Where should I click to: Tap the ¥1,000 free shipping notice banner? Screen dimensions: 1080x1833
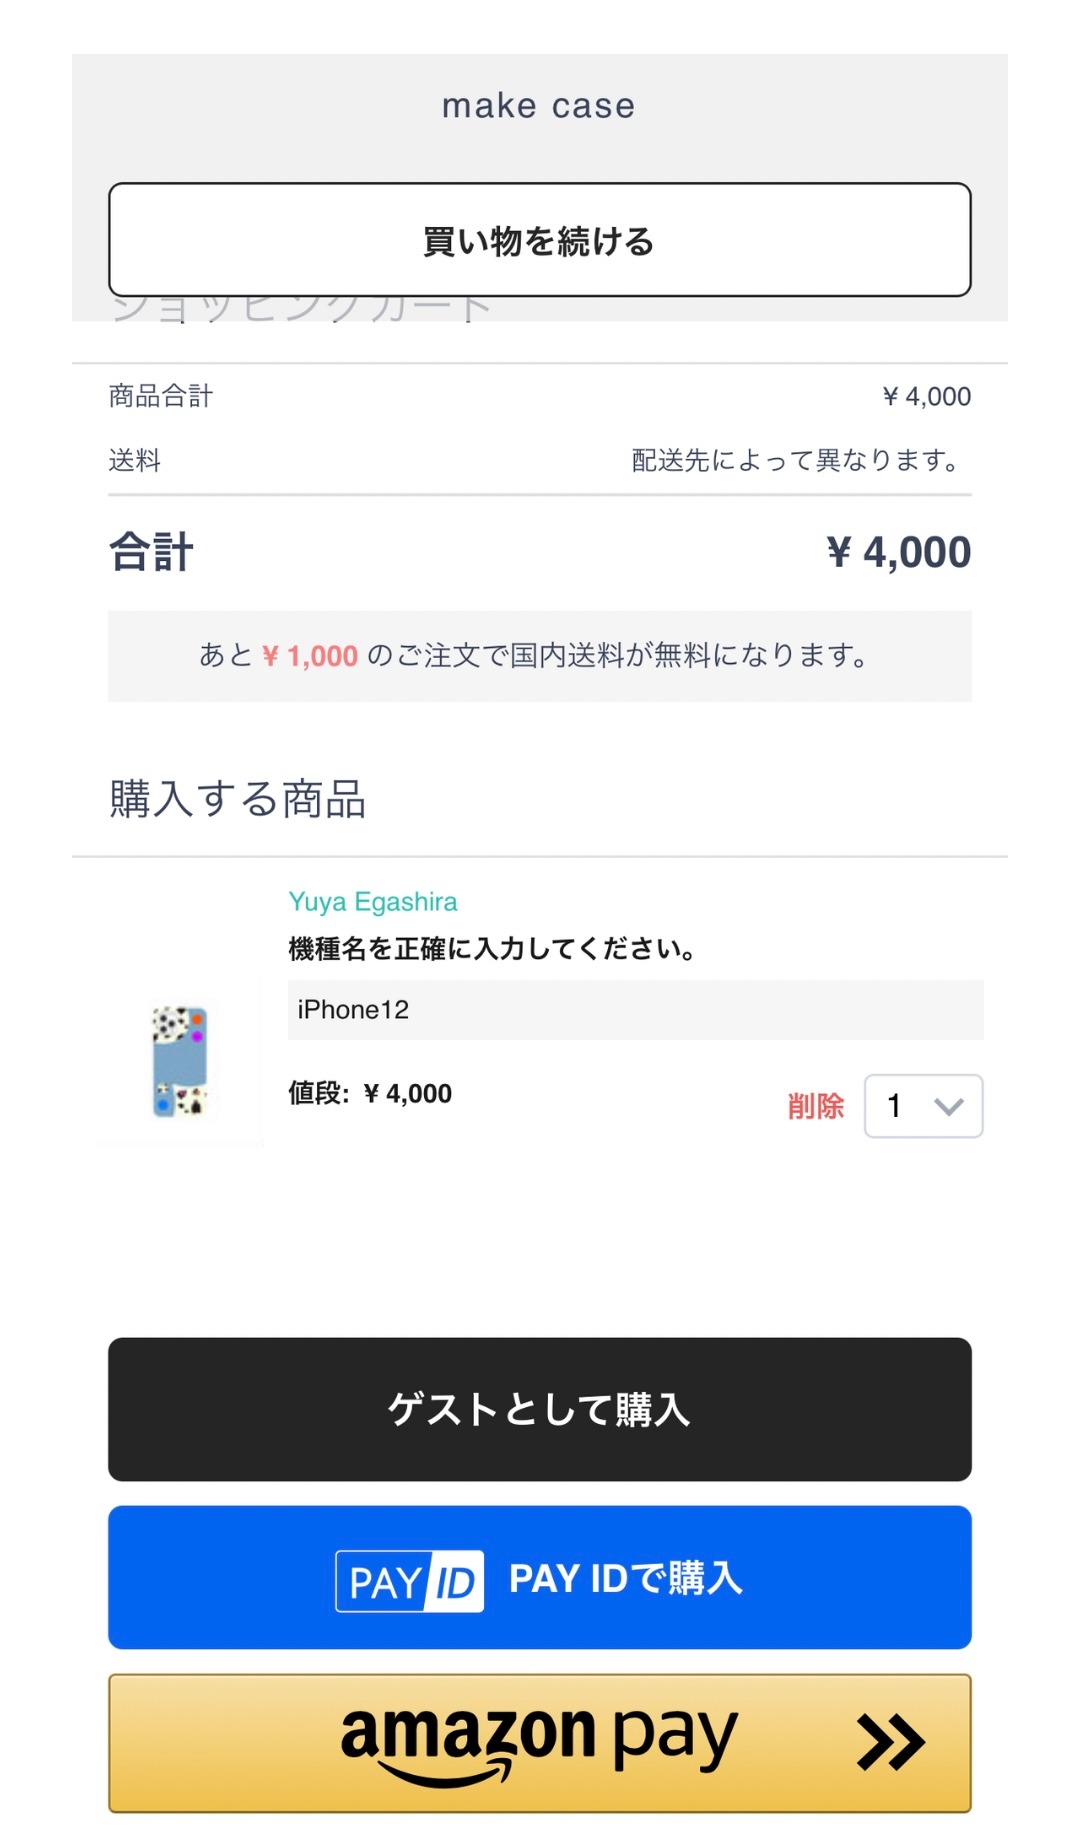click(x=540, y=656)
